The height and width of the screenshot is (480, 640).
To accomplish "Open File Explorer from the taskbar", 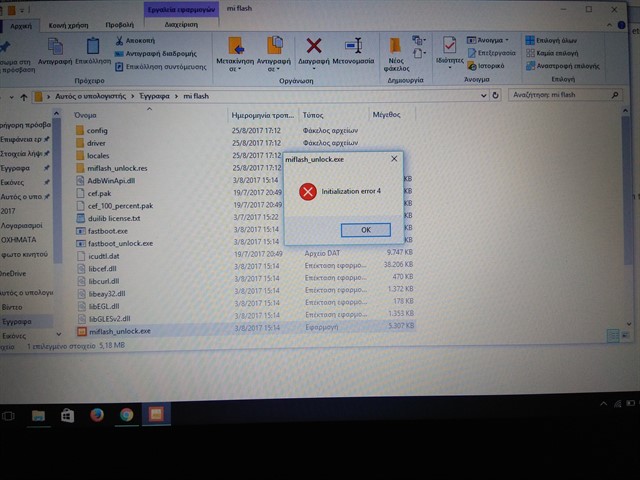I will pyautogui.click(x=38, y=416).
